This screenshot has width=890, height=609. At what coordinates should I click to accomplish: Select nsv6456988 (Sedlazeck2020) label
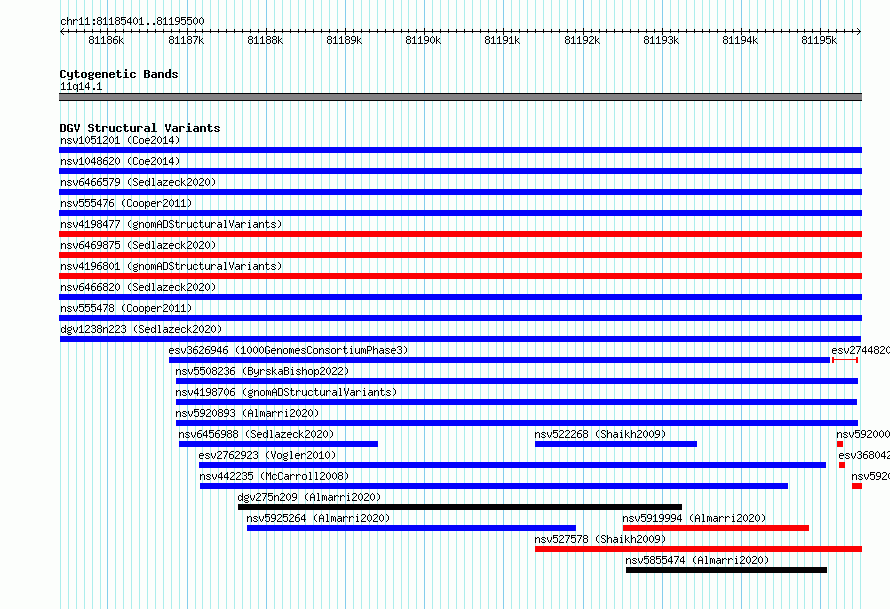point(256,434)
